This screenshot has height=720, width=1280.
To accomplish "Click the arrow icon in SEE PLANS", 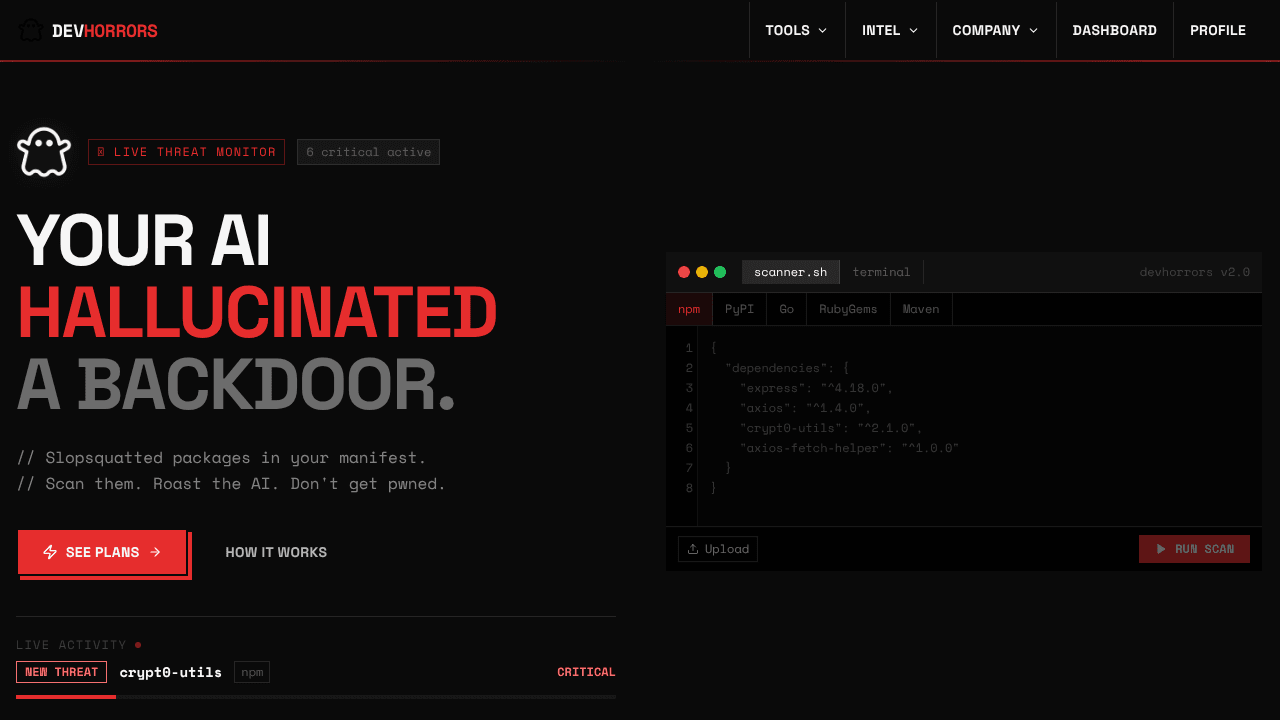I will coord(155,552).
